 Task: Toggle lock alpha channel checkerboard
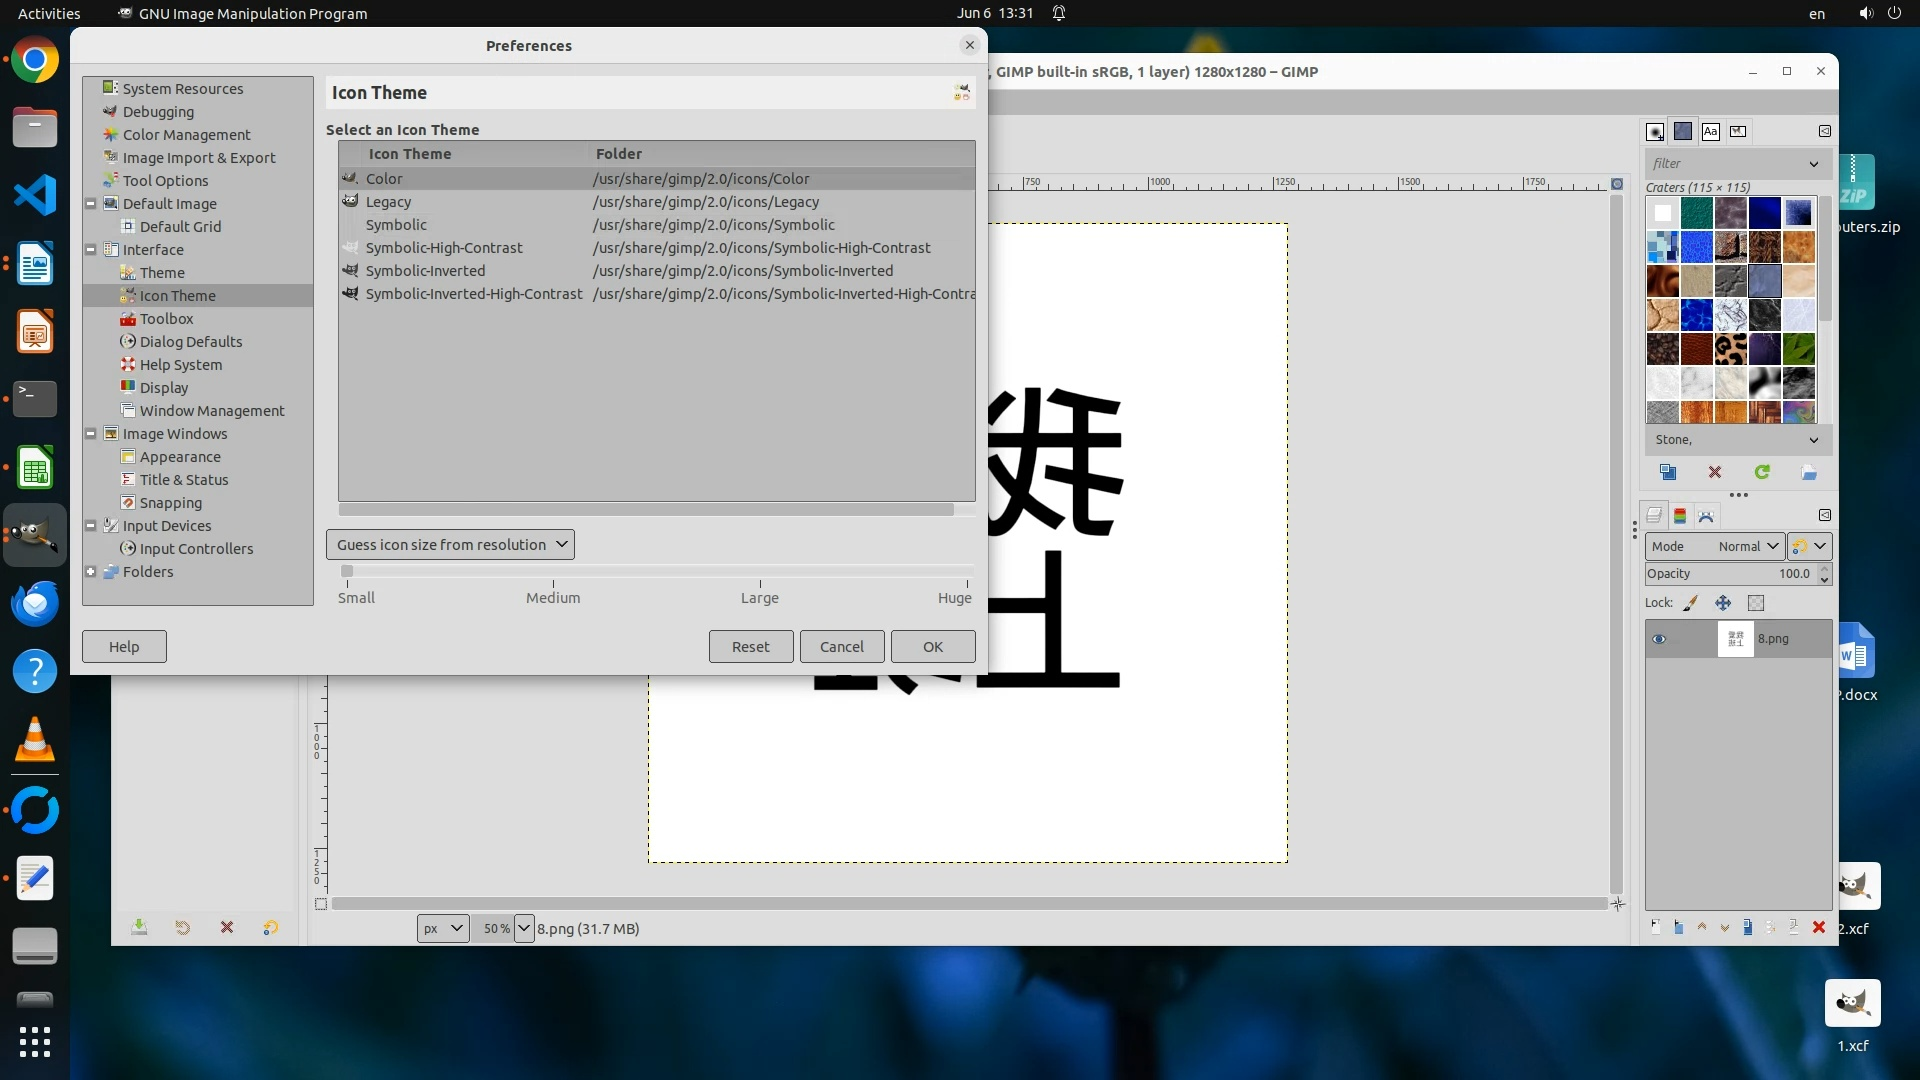(1756, 603)
